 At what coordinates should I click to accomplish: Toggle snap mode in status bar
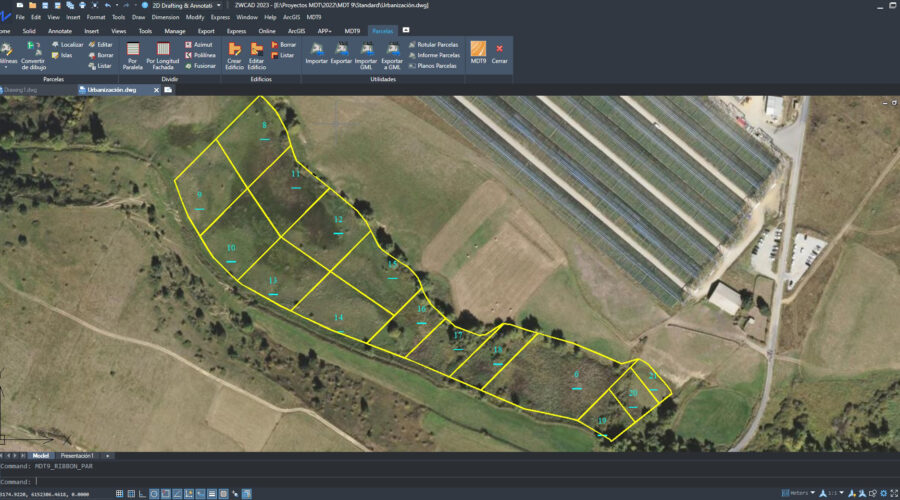(x=119, y=494)
